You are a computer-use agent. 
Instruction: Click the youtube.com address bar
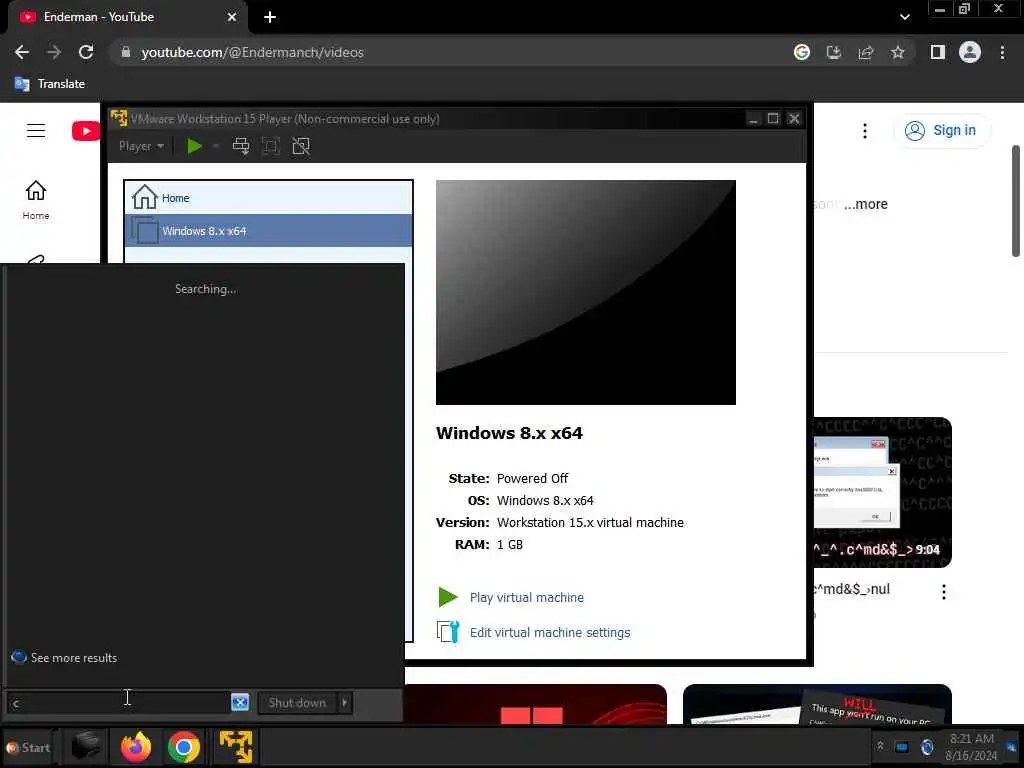(451, 52)
